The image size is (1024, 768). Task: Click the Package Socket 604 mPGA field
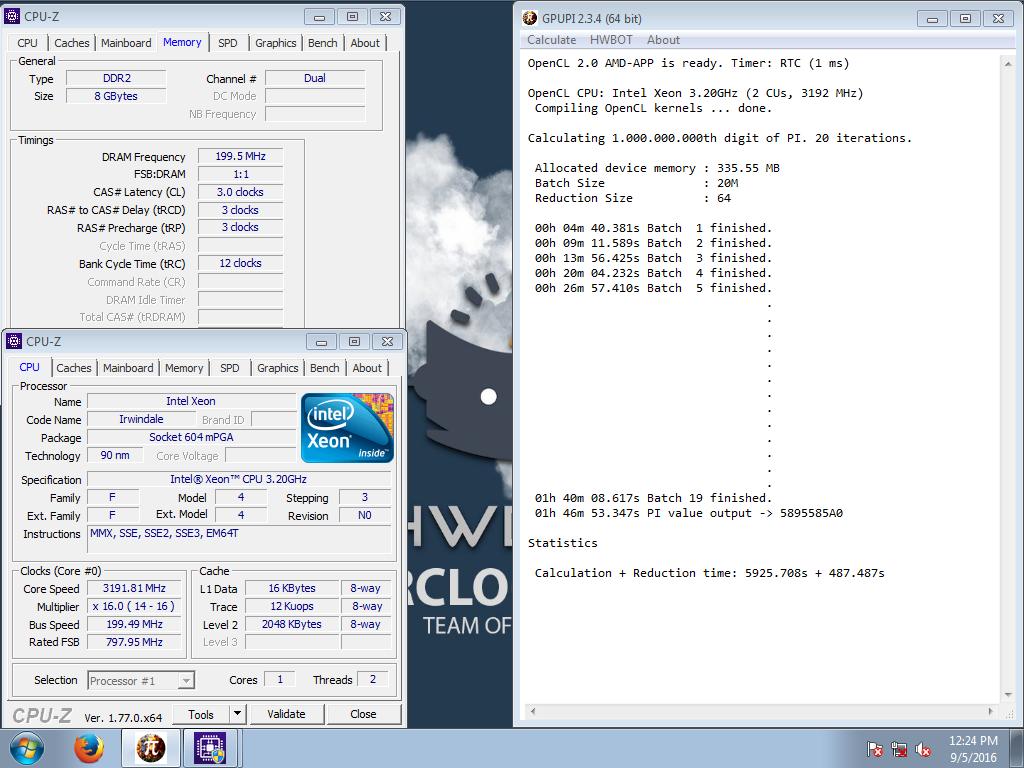(191, 438)
